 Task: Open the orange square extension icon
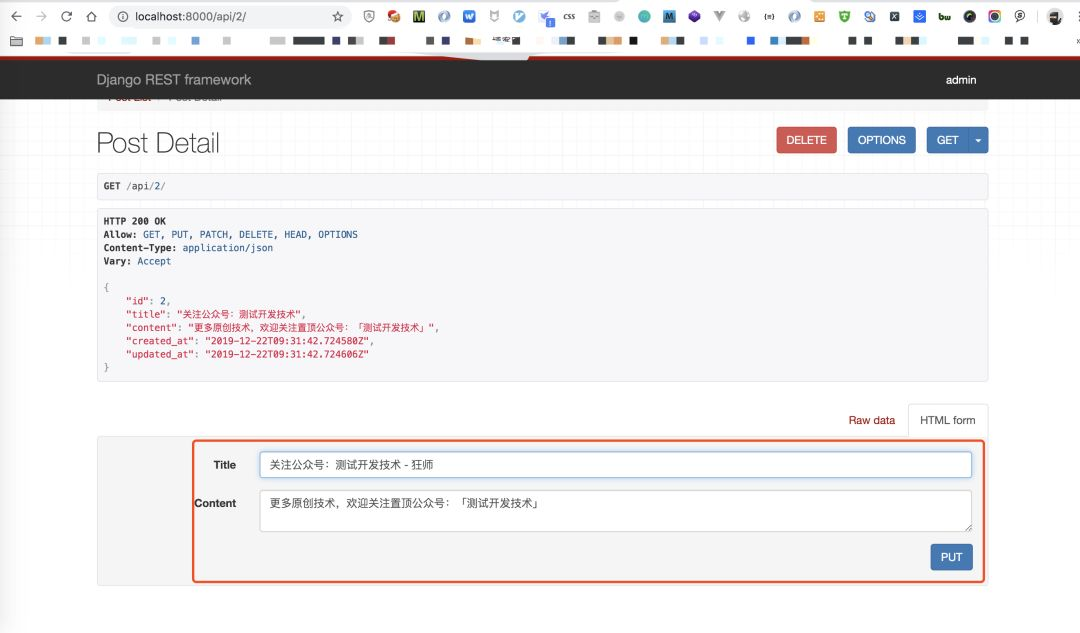819,17
